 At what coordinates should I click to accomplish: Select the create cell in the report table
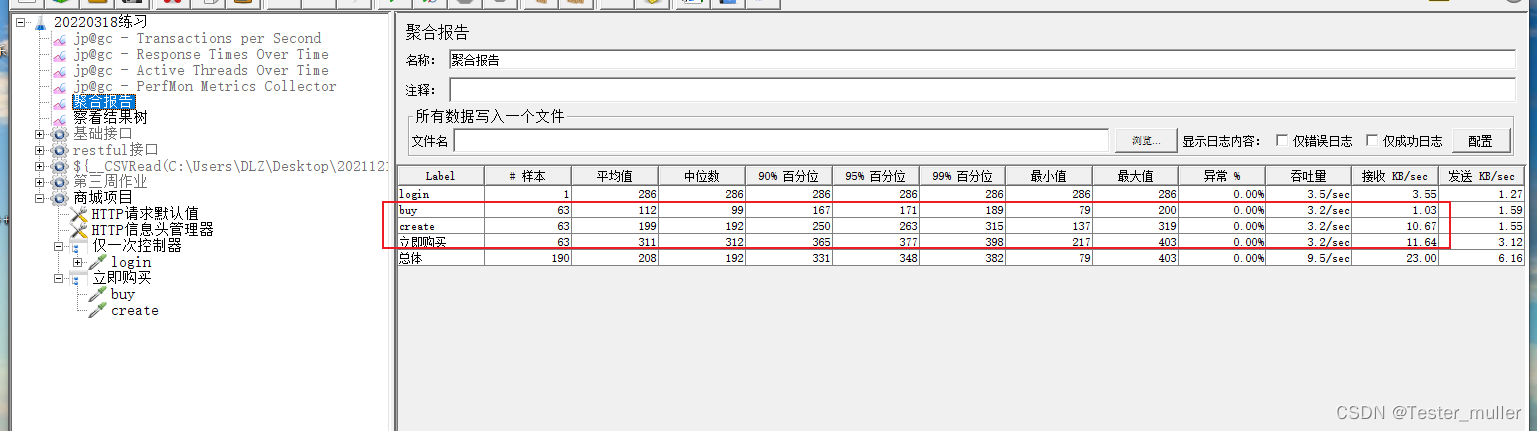441,226
